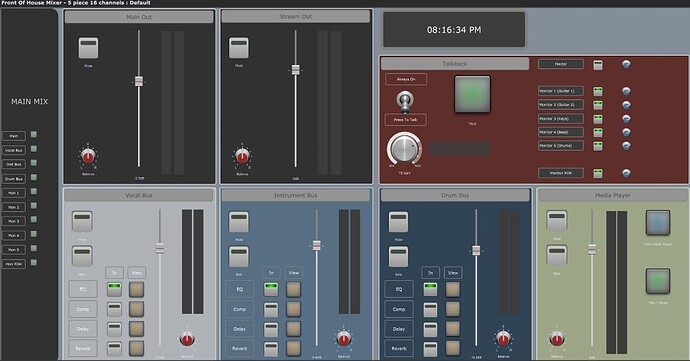Image resolution: width=690 pixels, height=361 pixels.
Task: Click the Stream Out fader handle
Action: (x=296, y=70)
